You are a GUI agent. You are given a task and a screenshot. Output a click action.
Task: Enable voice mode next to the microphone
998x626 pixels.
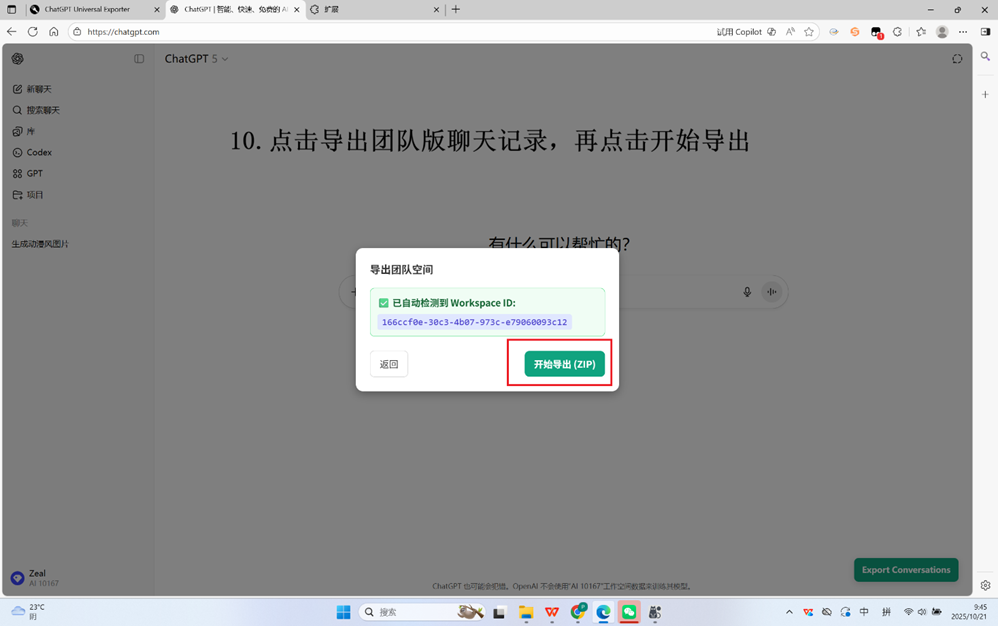[x=771, y=291]
